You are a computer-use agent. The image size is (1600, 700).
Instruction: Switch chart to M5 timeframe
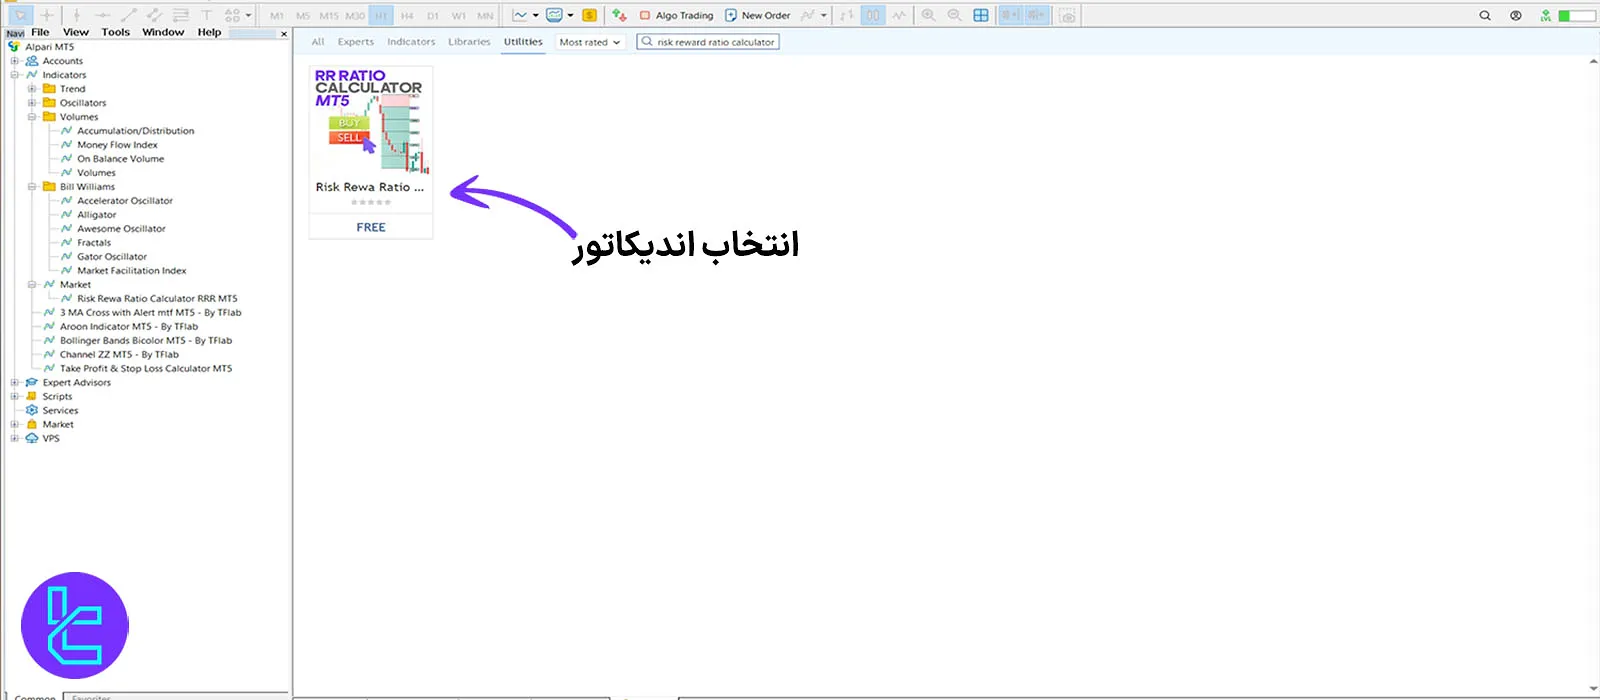tap(303, 16)
